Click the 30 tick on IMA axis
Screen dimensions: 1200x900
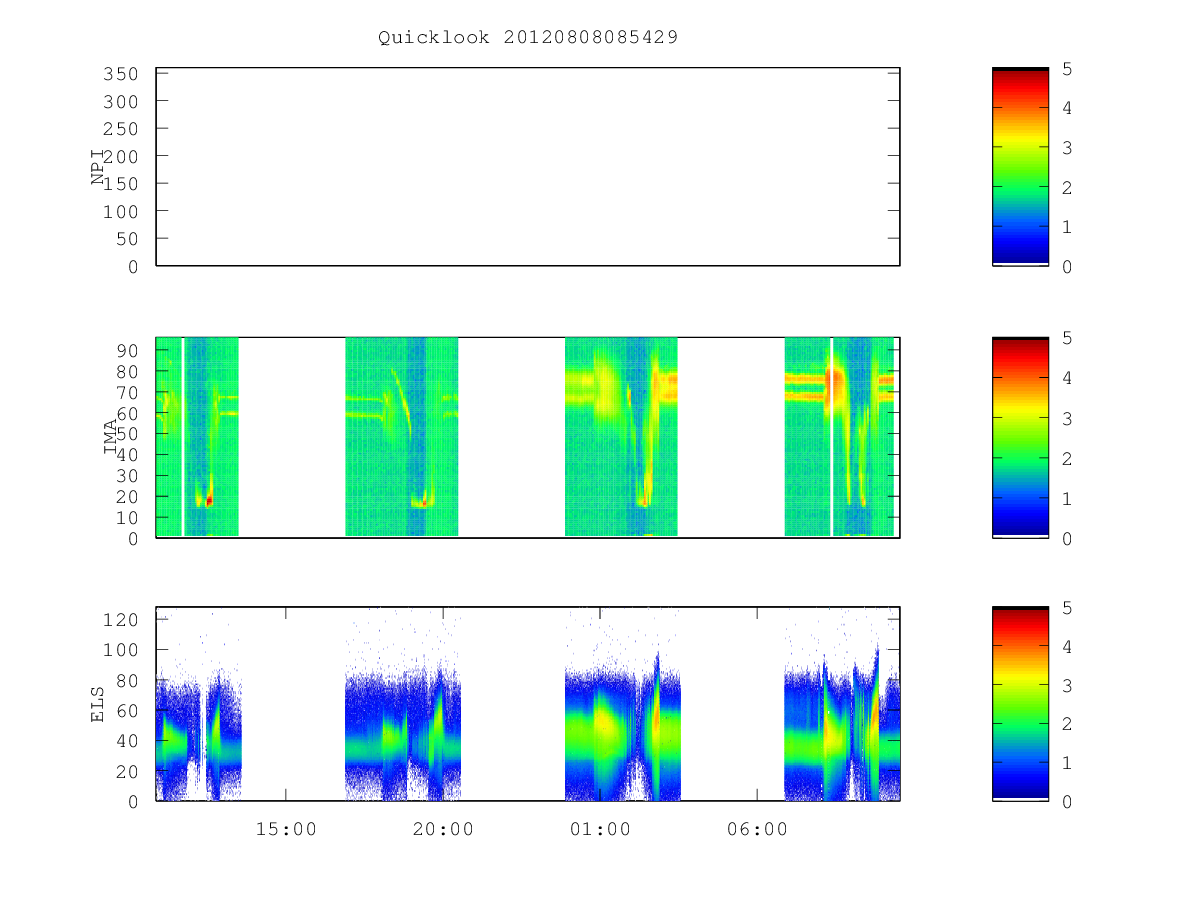tap(127, 476)
